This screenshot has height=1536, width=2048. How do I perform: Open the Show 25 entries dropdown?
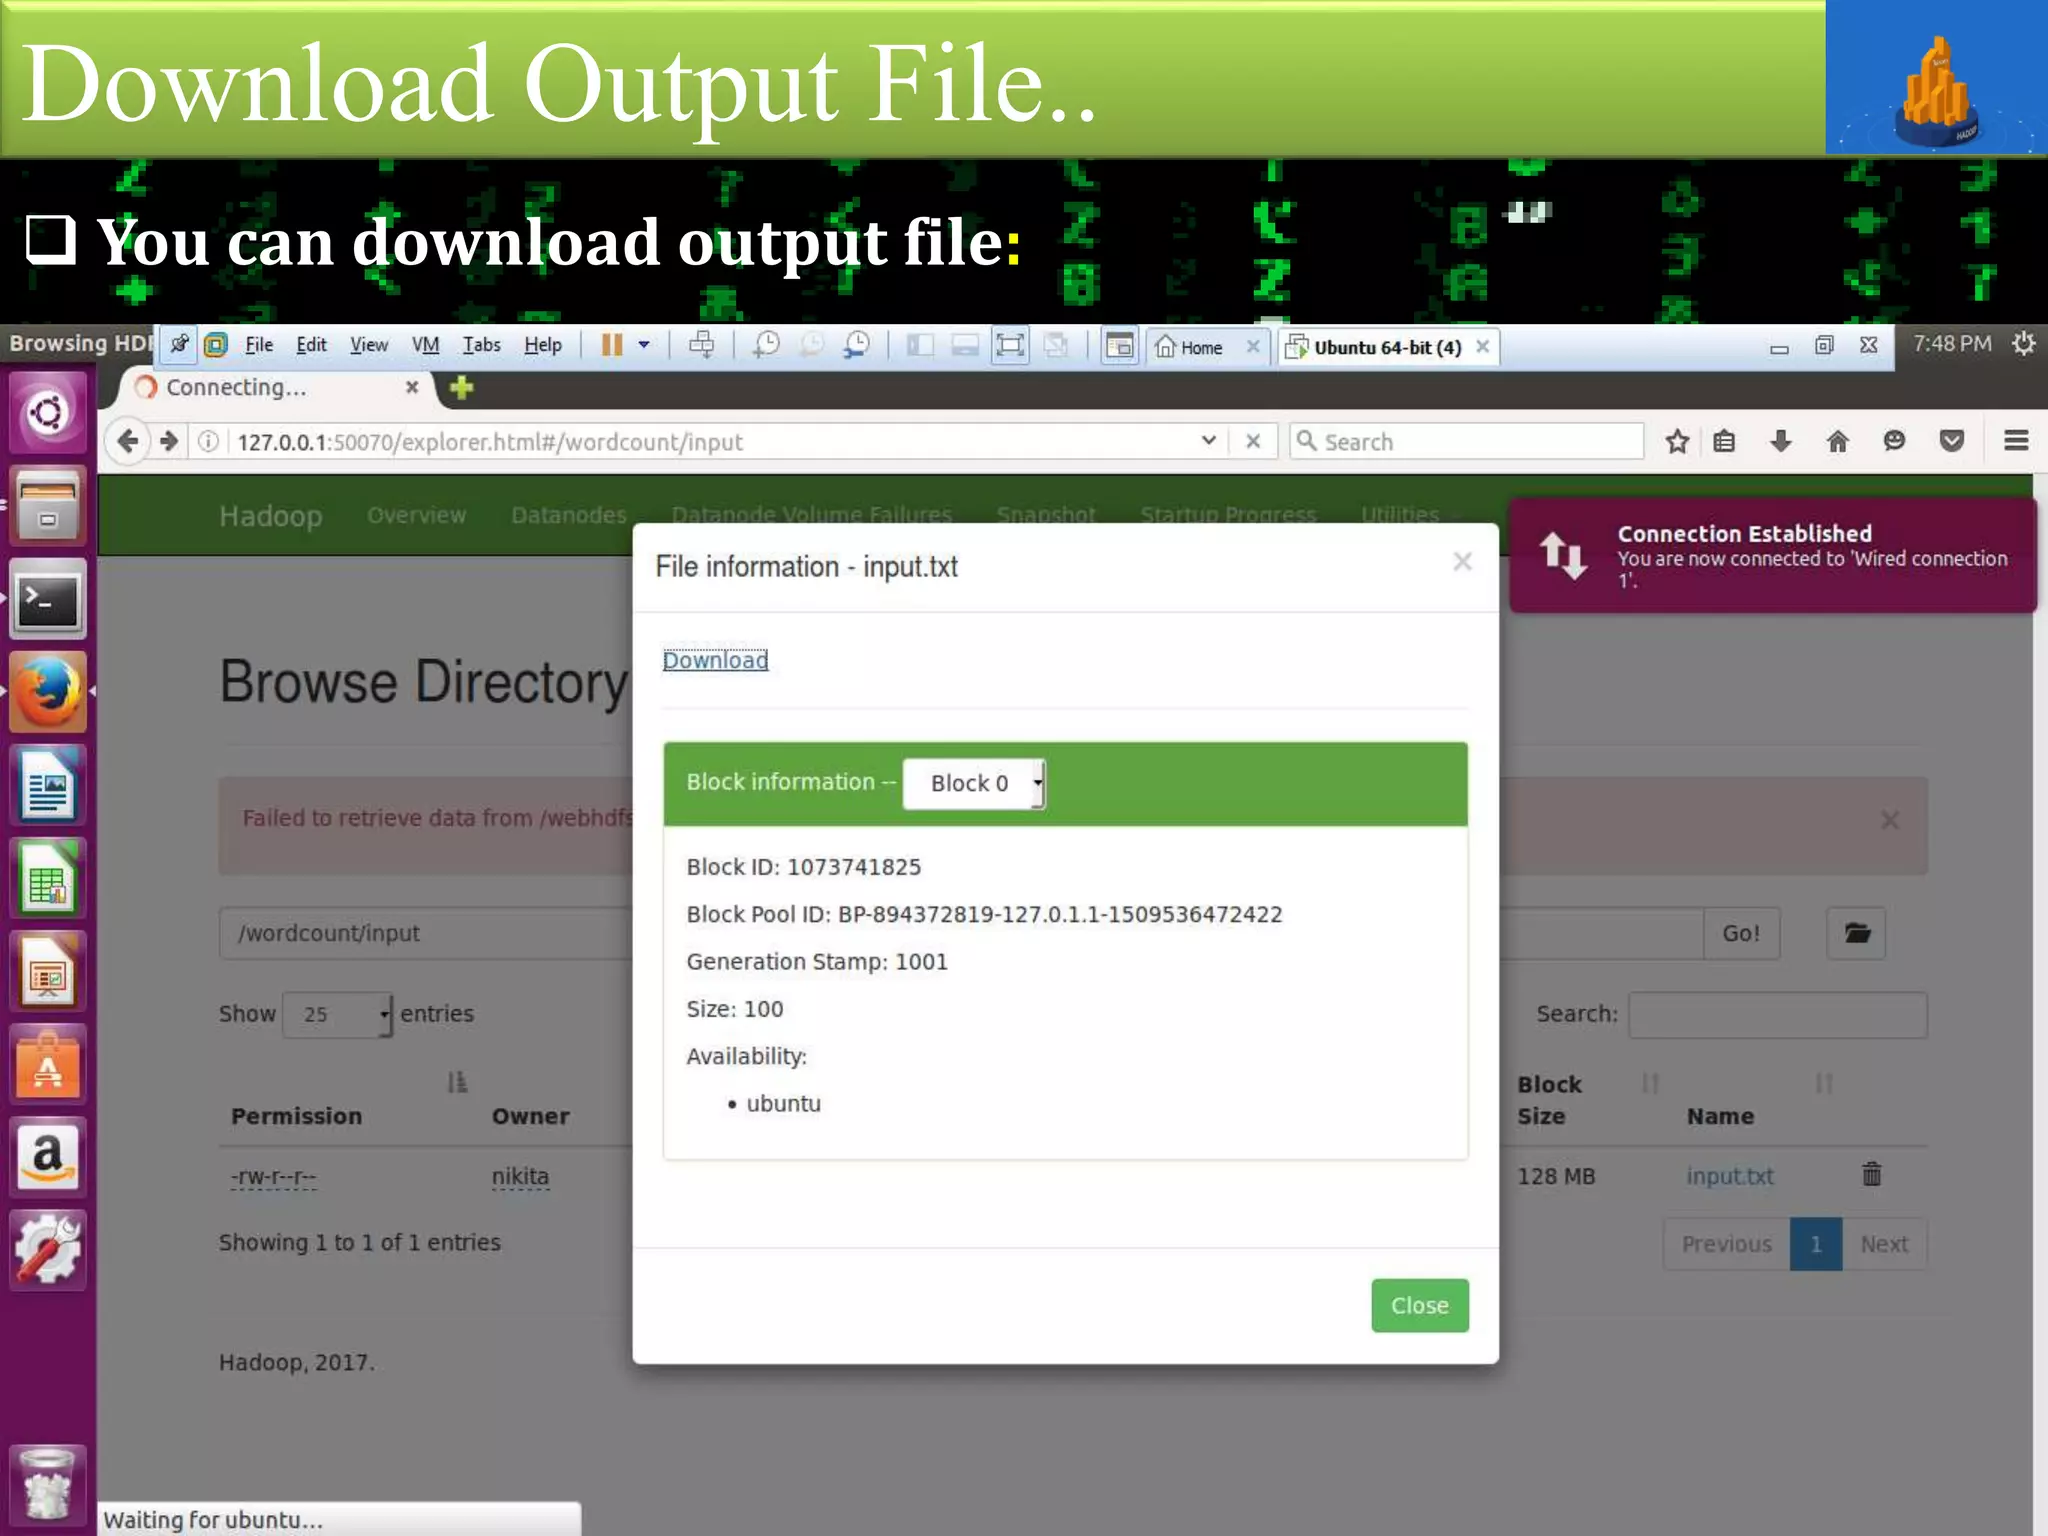[x=338, y=1014]
